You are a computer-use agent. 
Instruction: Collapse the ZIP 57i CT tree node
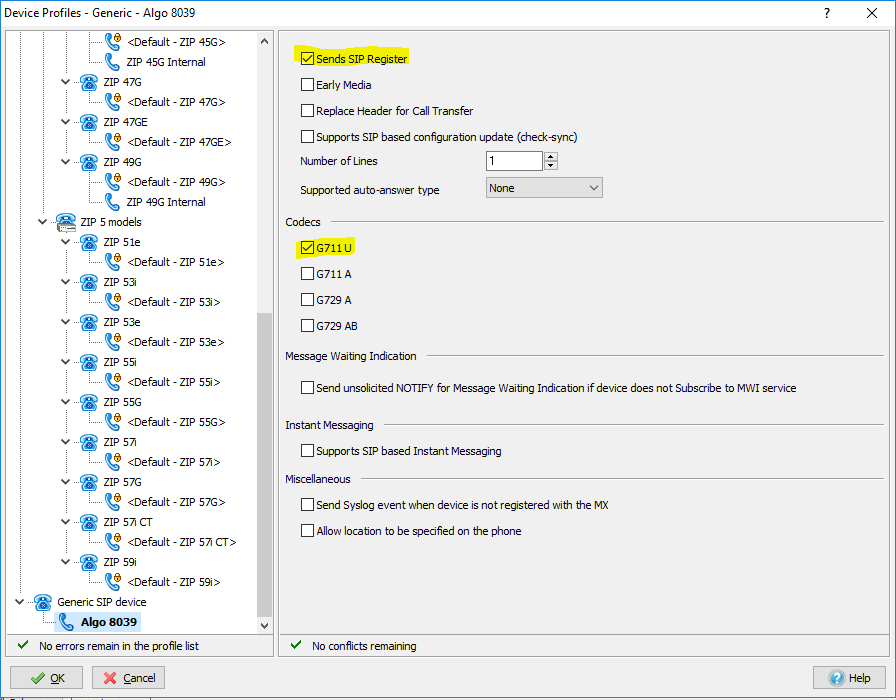(x=66, y=522)
